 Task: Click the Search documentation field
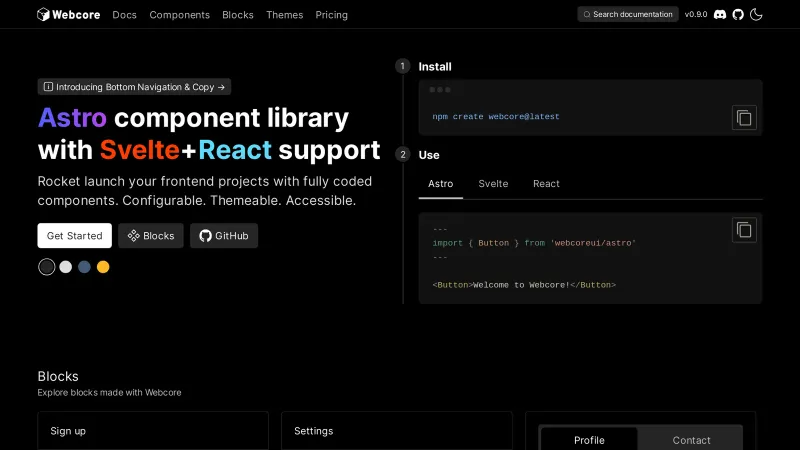click(628, 15)
